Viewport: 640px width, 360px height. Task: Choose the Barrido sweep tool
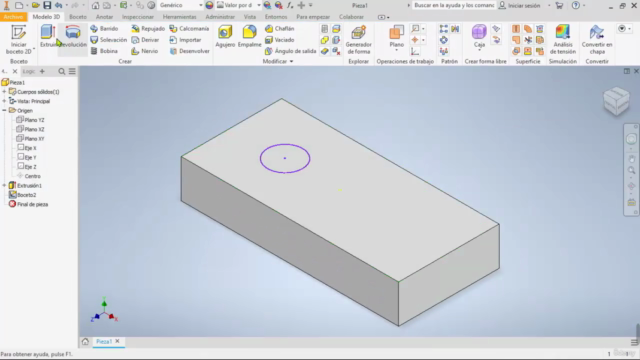pos(104,29)
